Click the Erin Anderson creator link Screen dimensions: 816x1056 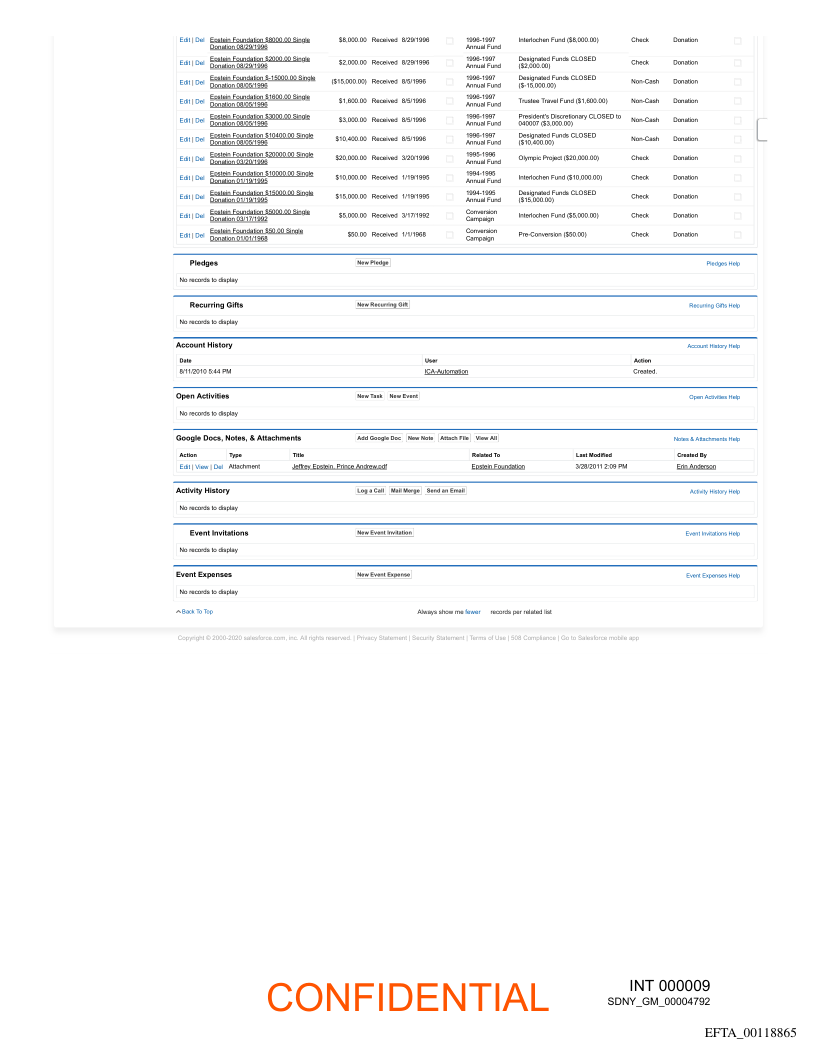click(696, 466)
